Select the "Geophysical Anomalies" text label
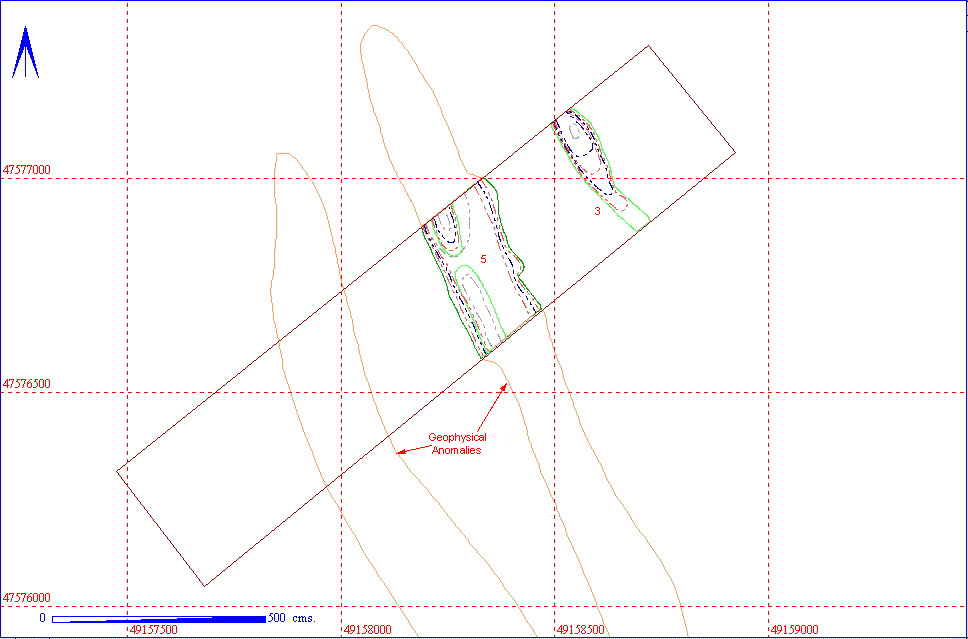This screenshot has height=639, width=968. (456, 444)
